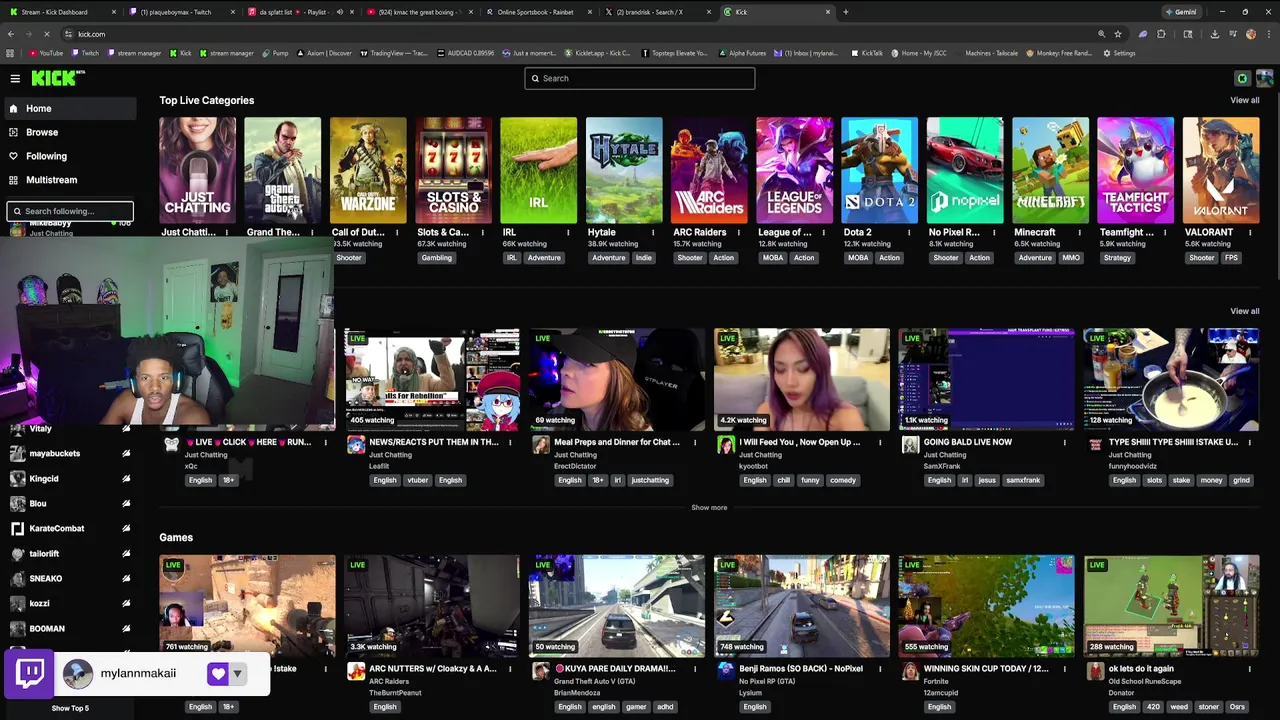Open options menu for ARC Raiders category
1280x720 pixels.
coord(739,232)
